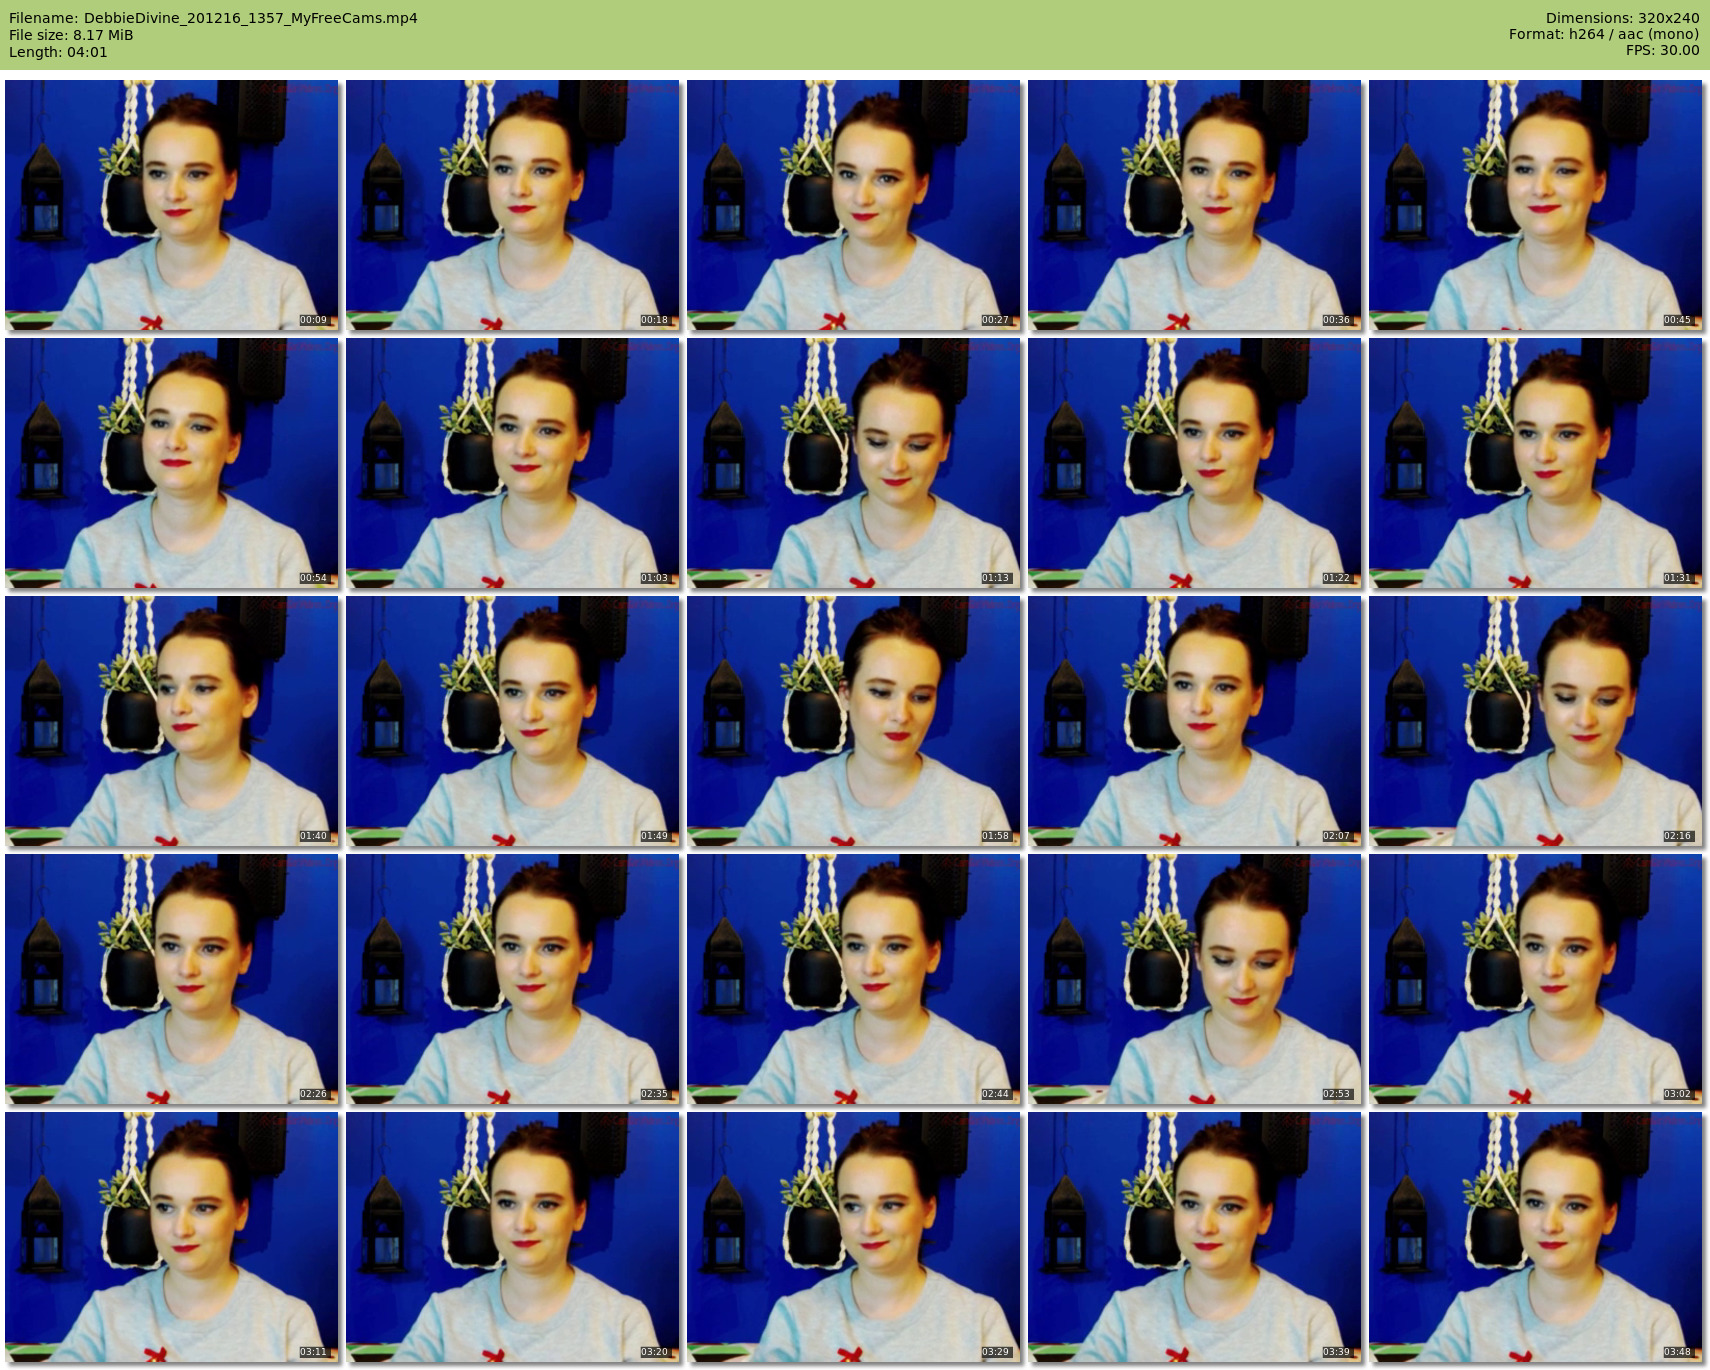Image resolution: width=1710 pixels, height=1370 pixels.
Task: Select the frame timestamped 02:26
Action: tap(172, 979)
